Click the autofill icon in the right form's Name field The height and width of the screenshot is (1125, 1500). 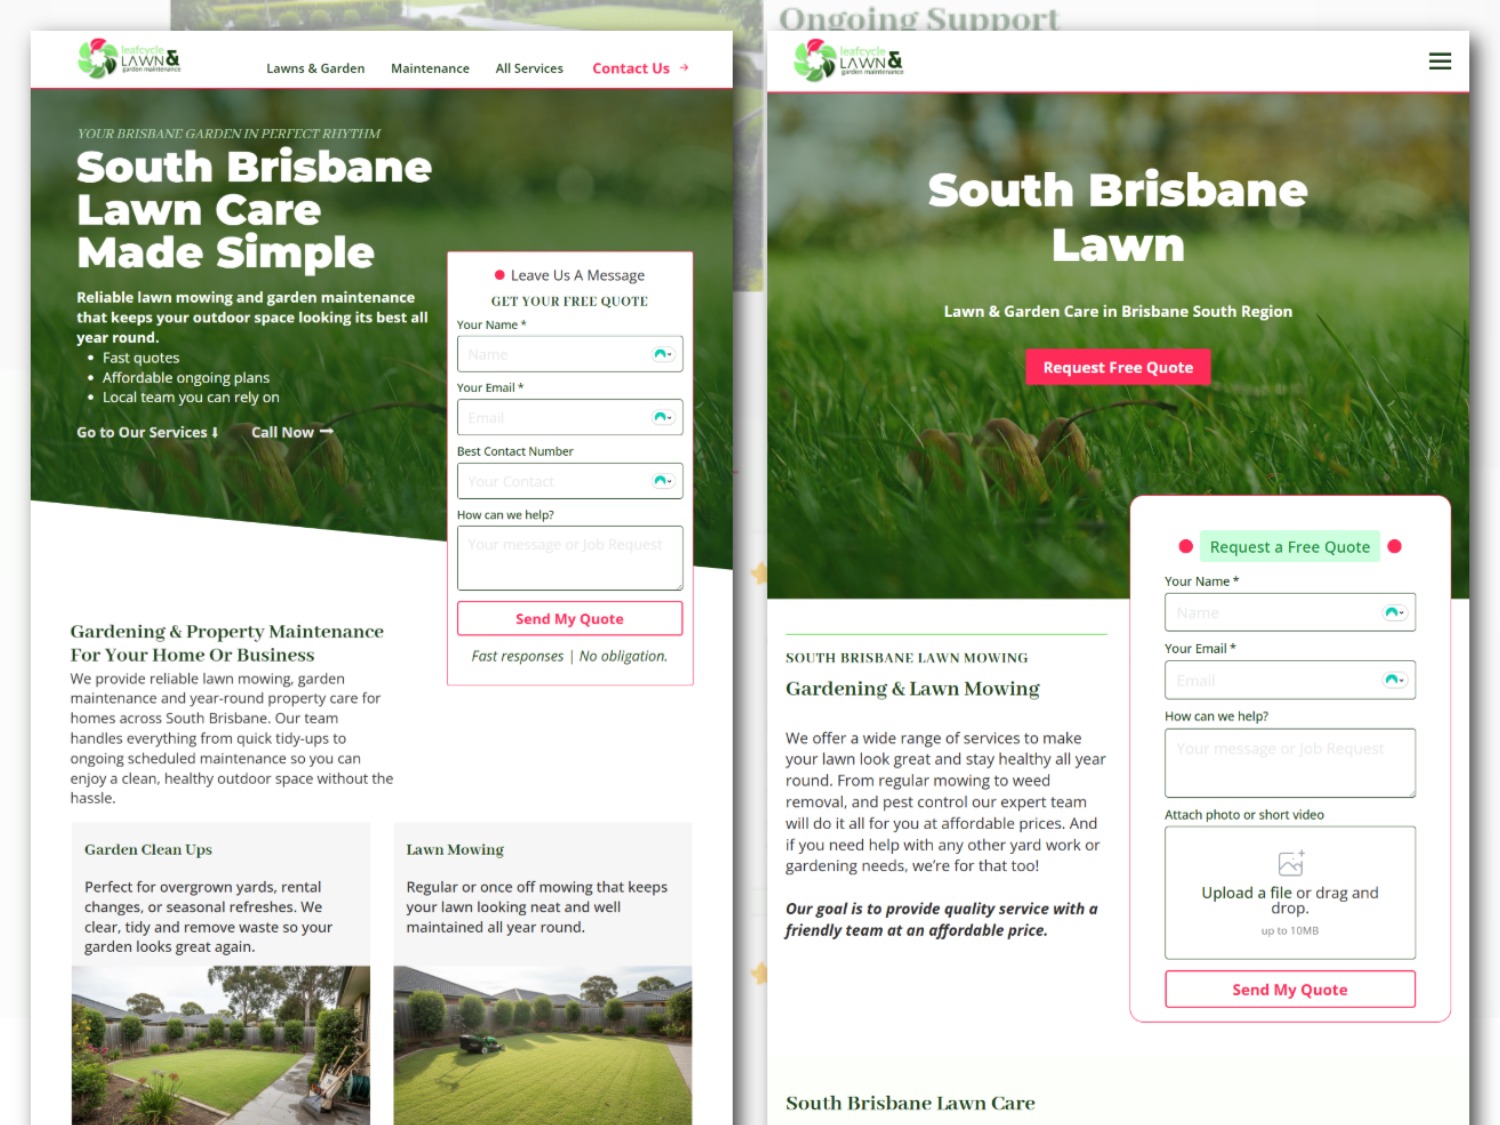[x=1390, y=612]
